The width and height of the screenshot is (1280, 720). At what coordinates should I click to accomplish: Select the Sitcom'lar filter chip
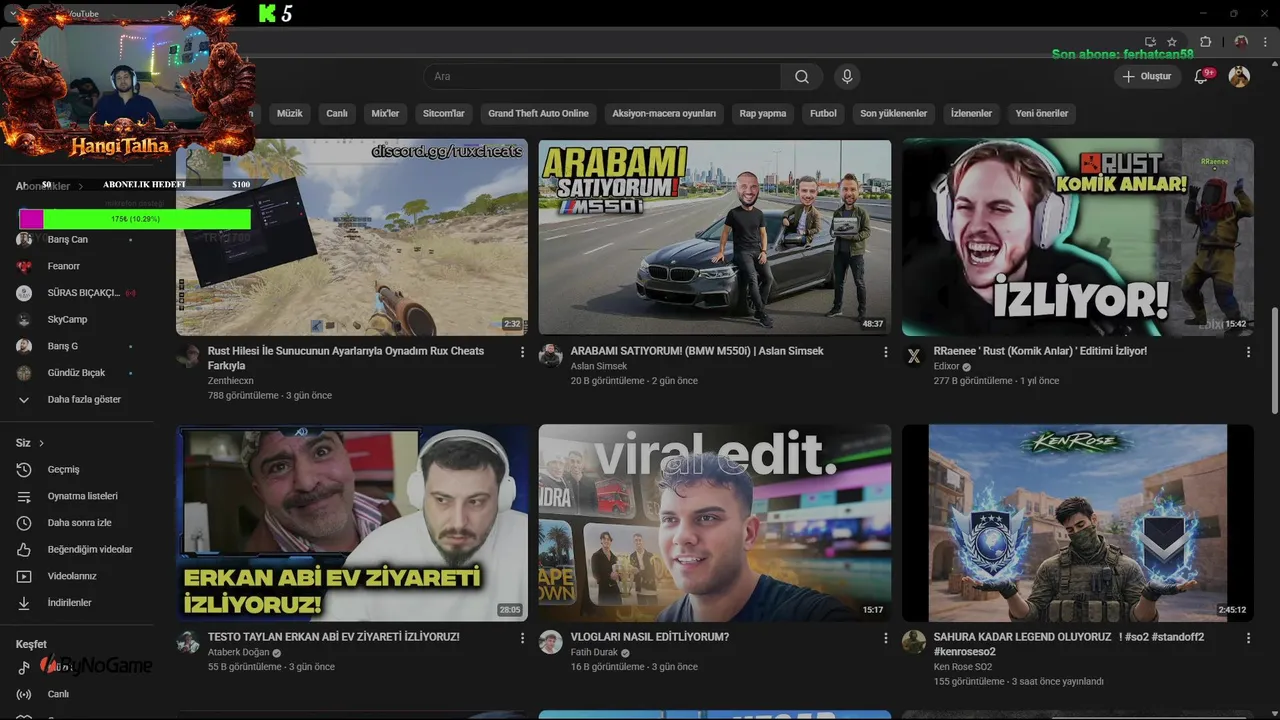(x=444, y=114)
